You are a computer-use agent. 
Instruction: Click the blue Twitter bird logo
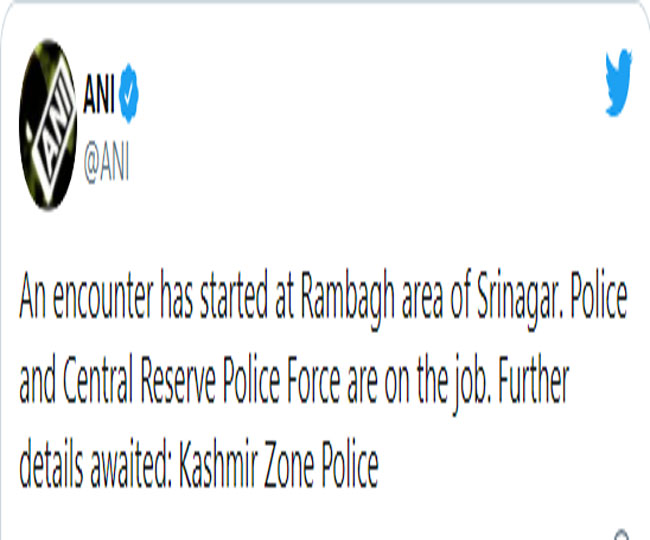pos(618,82)
